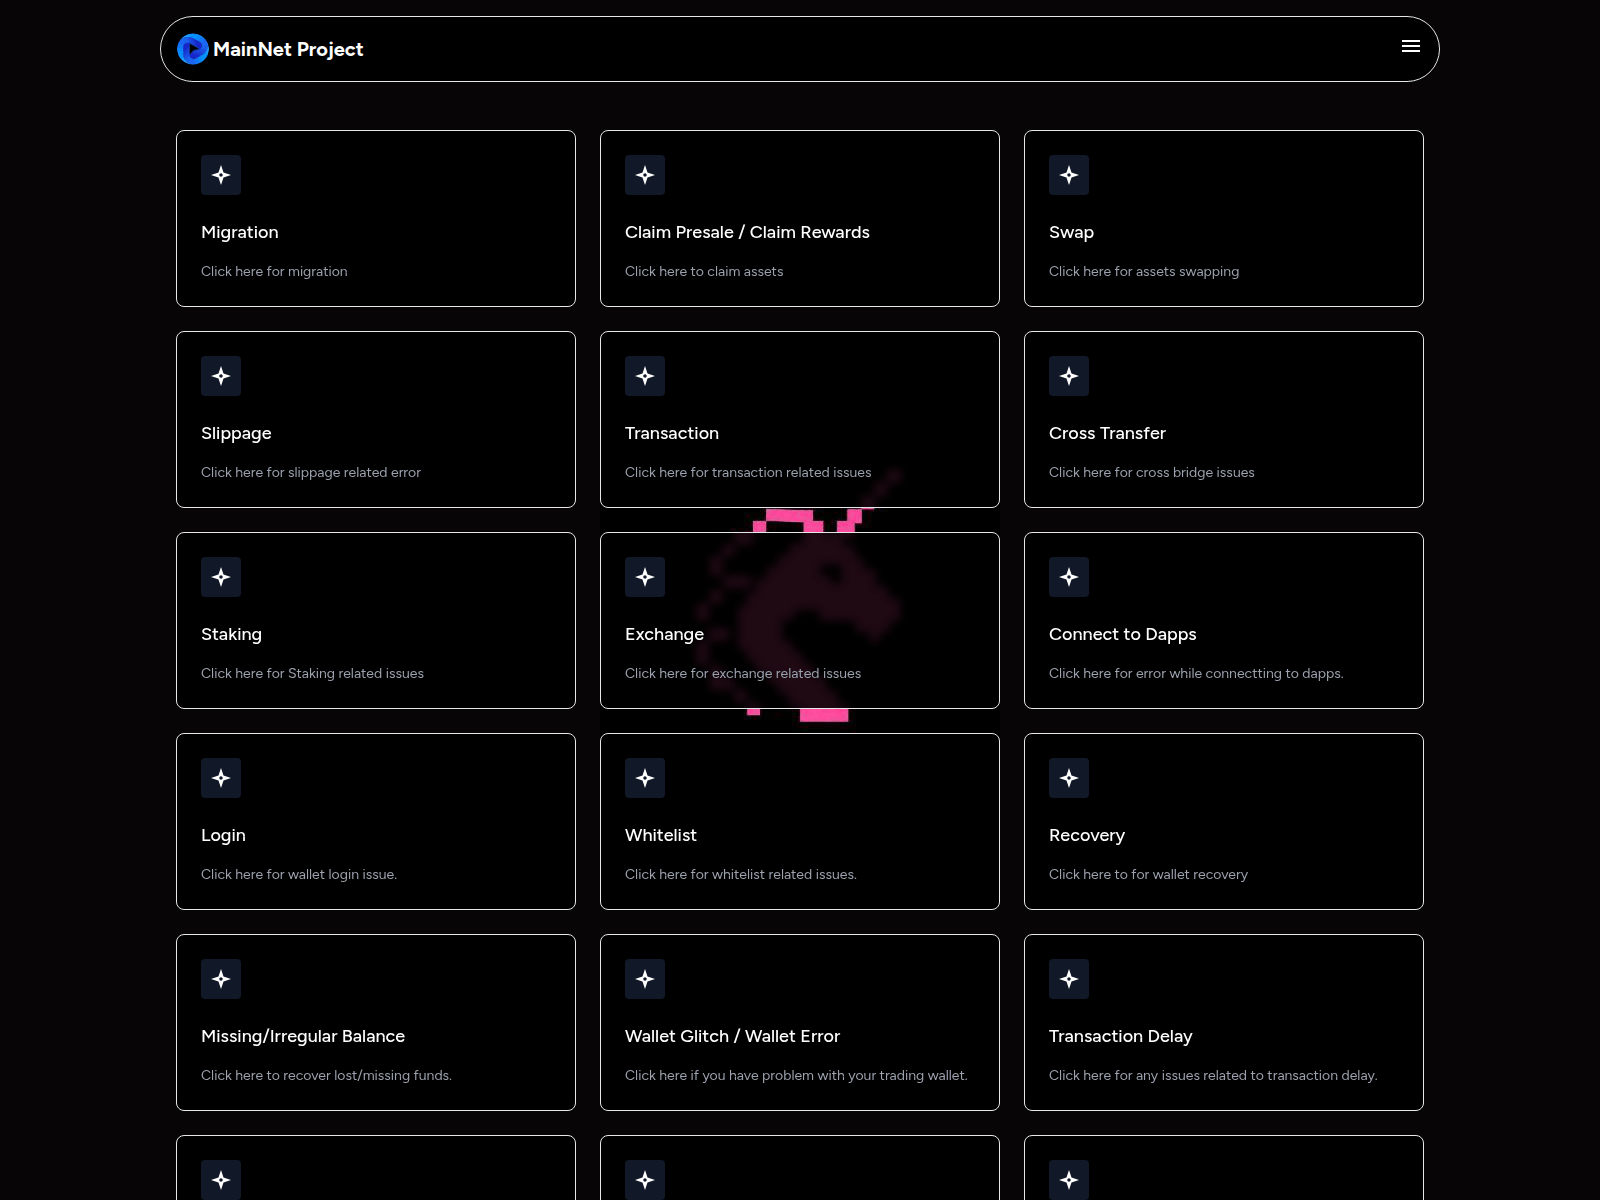Click the star icon on Transaction Delay card
1600x1200 pixels.
tap(1069, 979)
